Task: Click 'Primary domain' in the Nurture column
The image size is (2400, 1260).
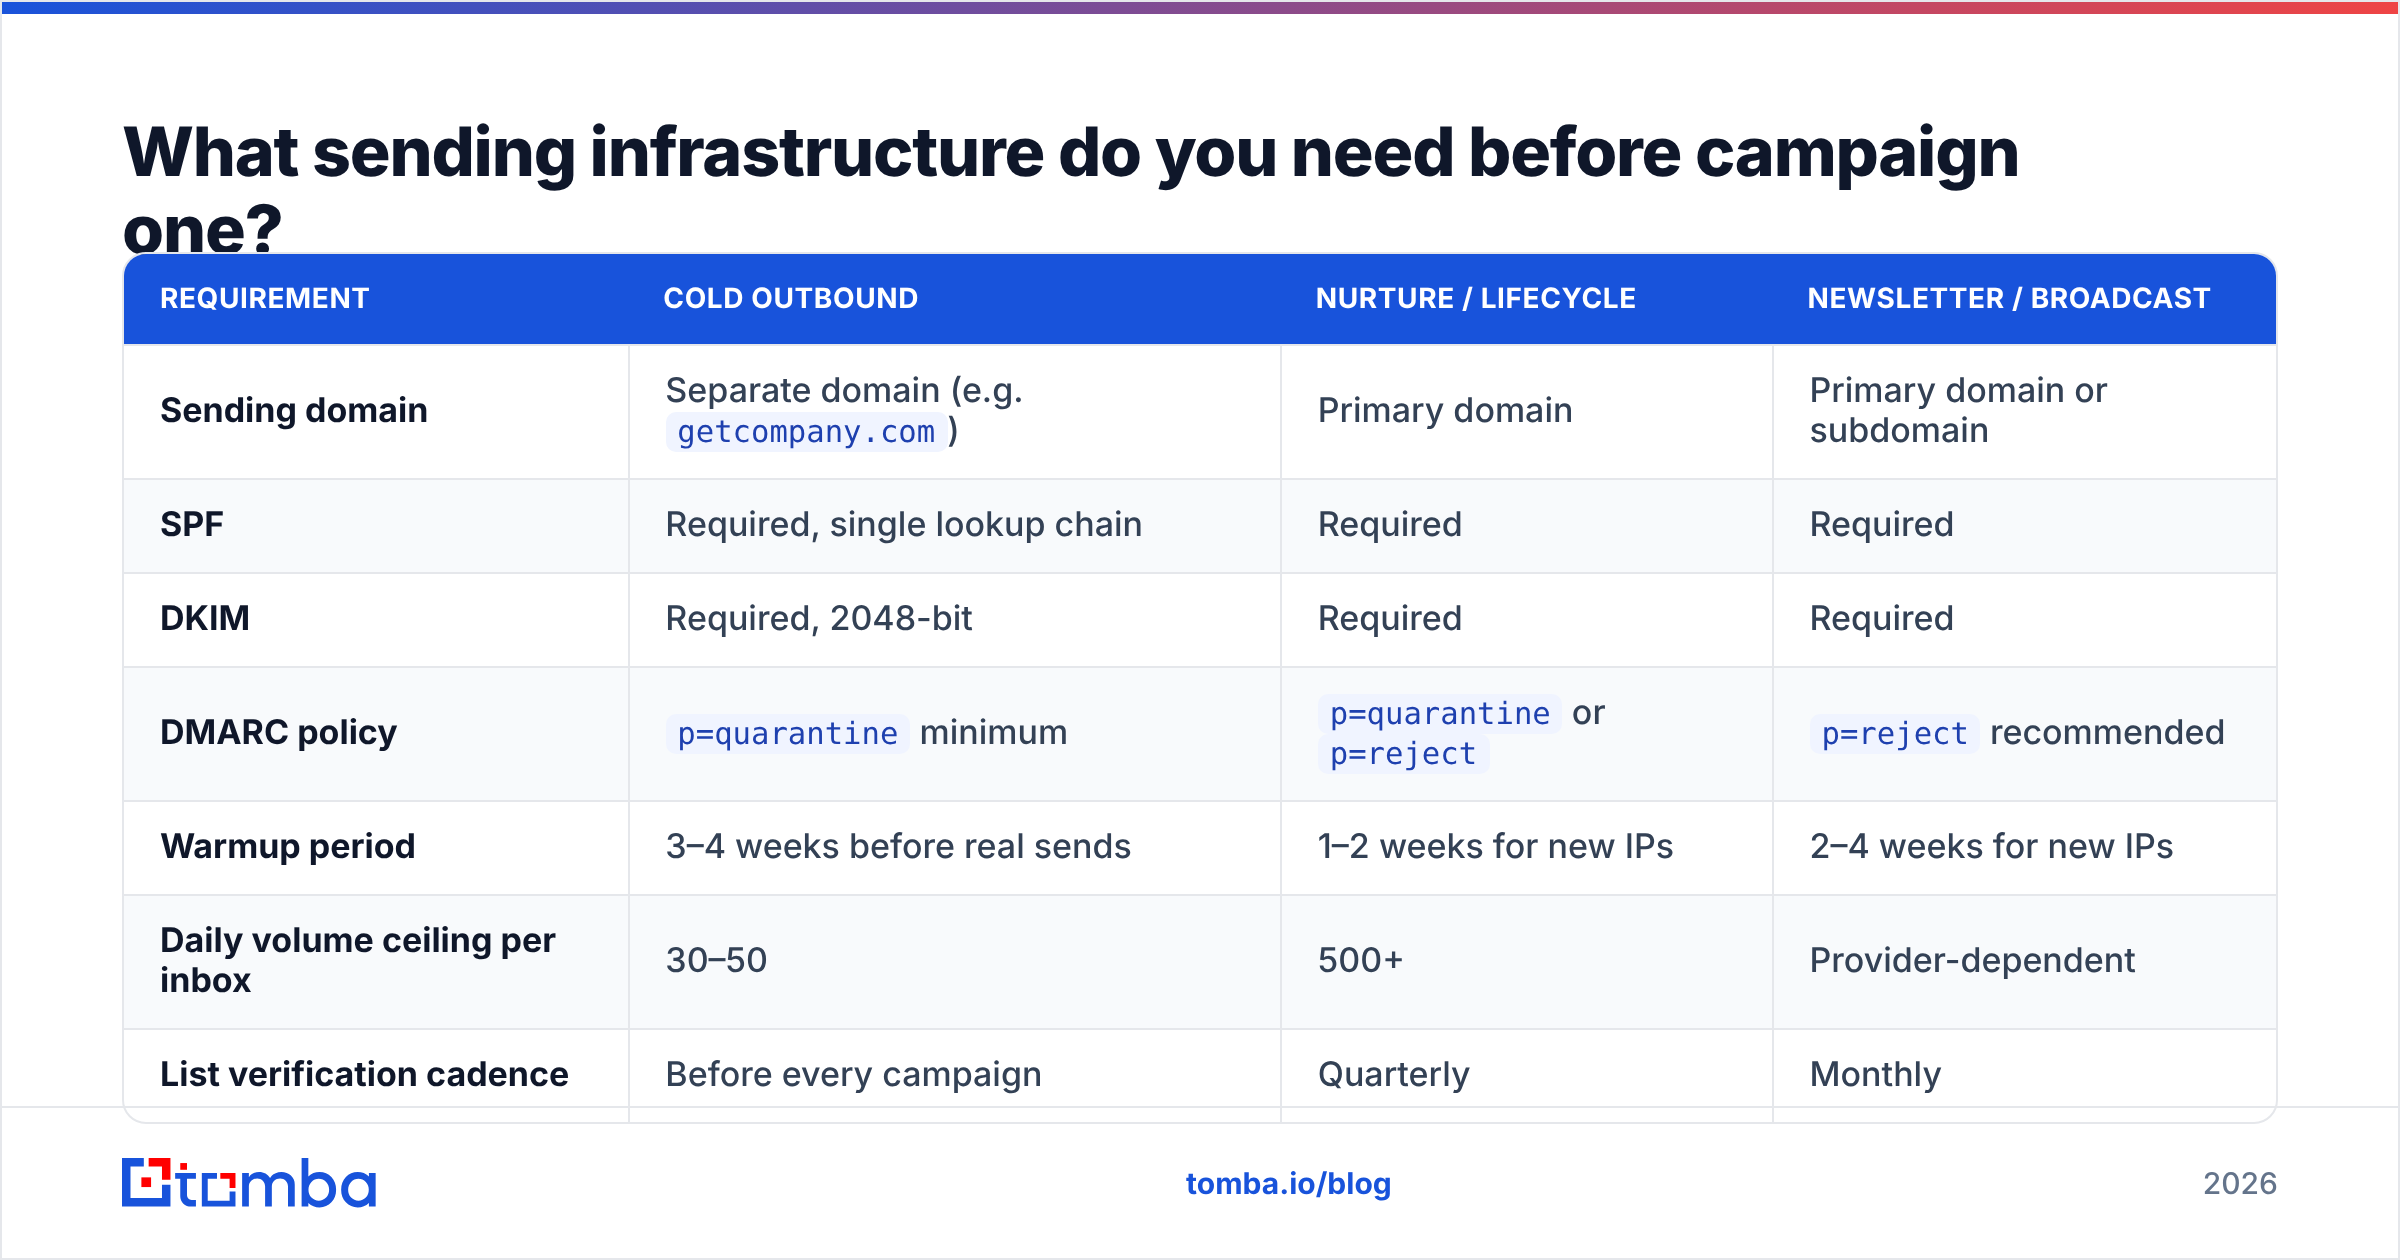Action: 1445,410
